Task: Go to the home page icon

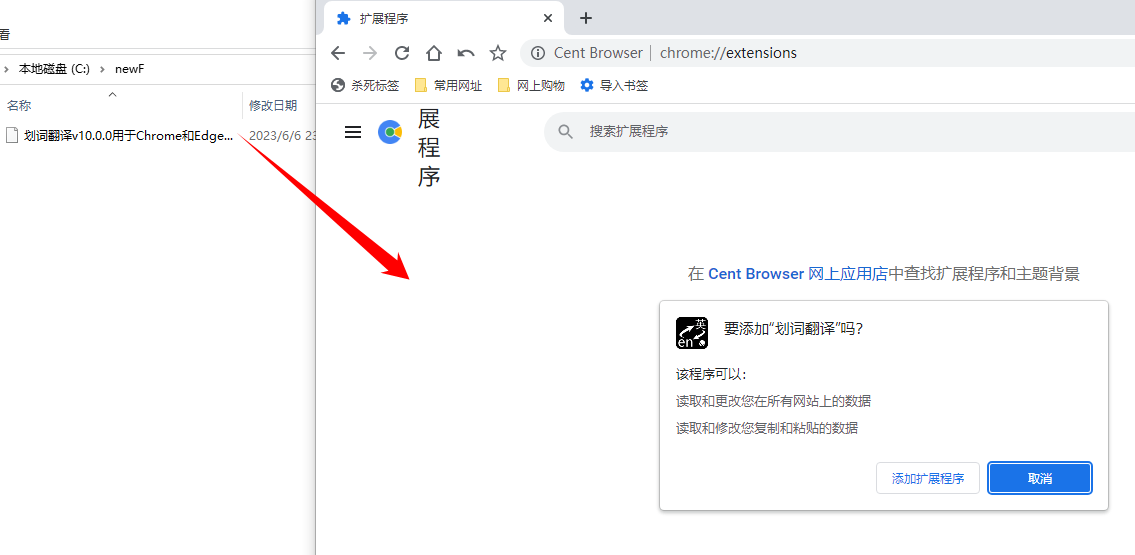Action: pos(434,53)
